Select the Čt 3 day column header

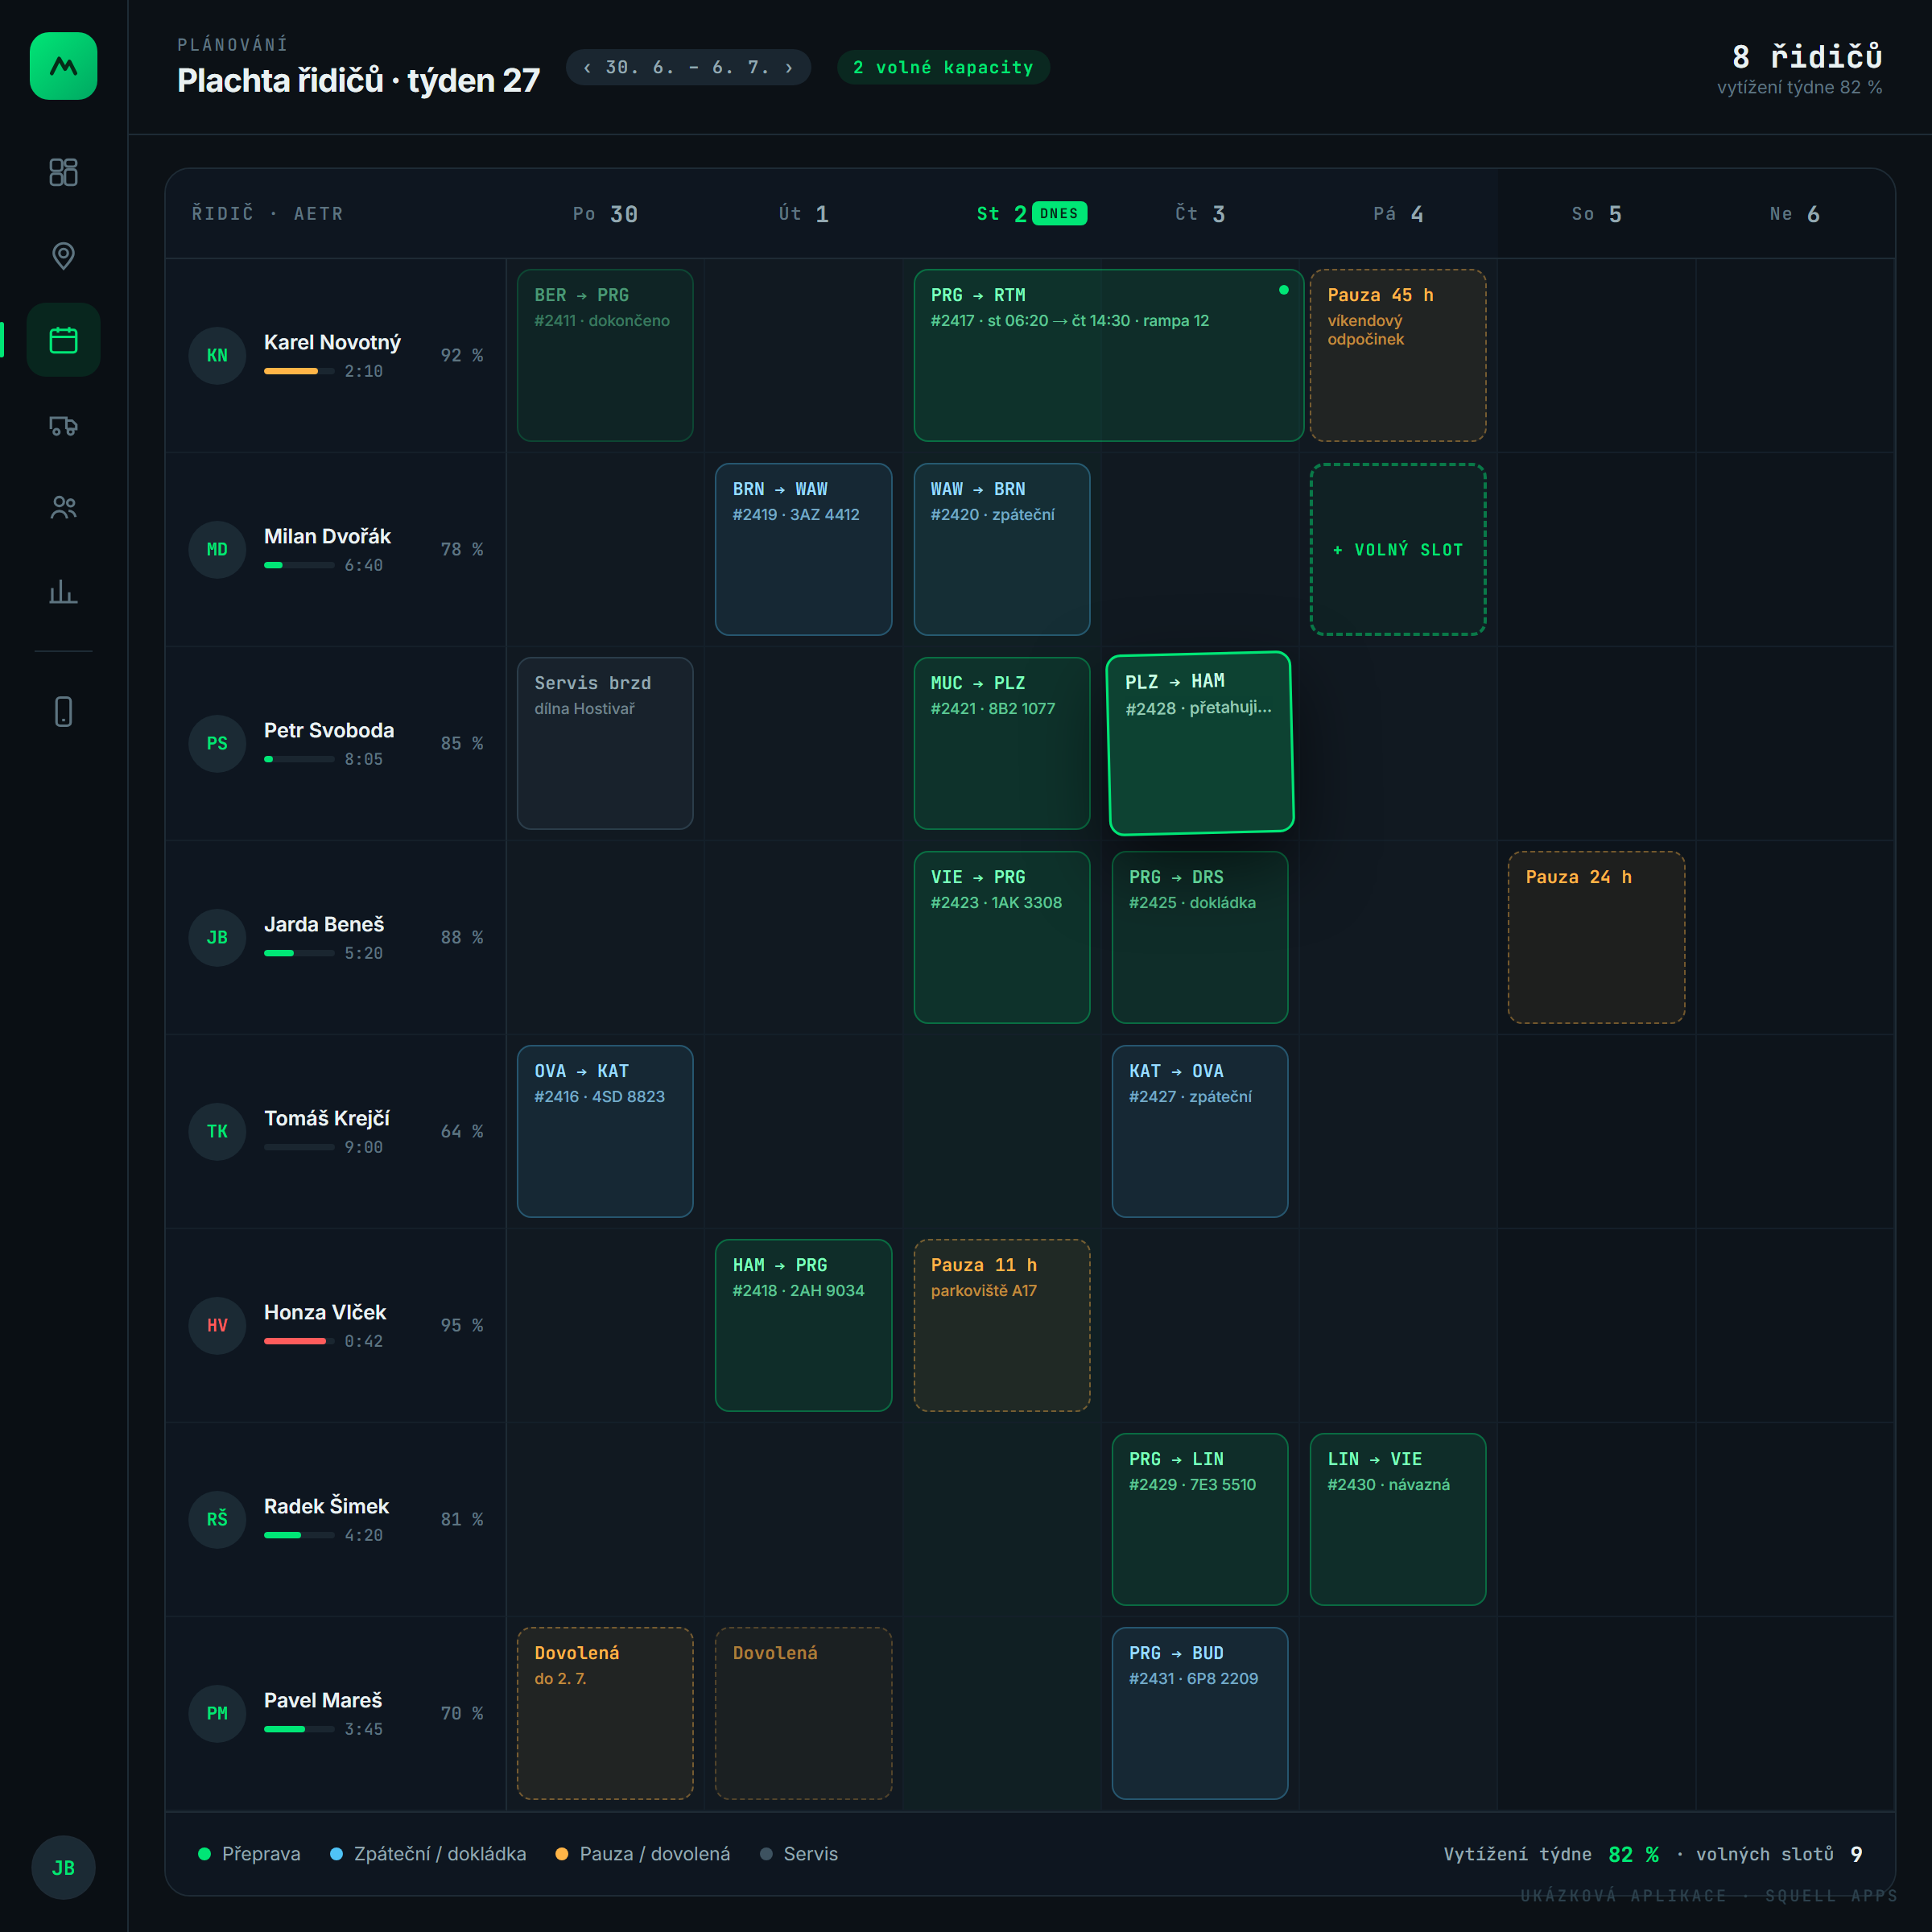[x=1200, y=214]
